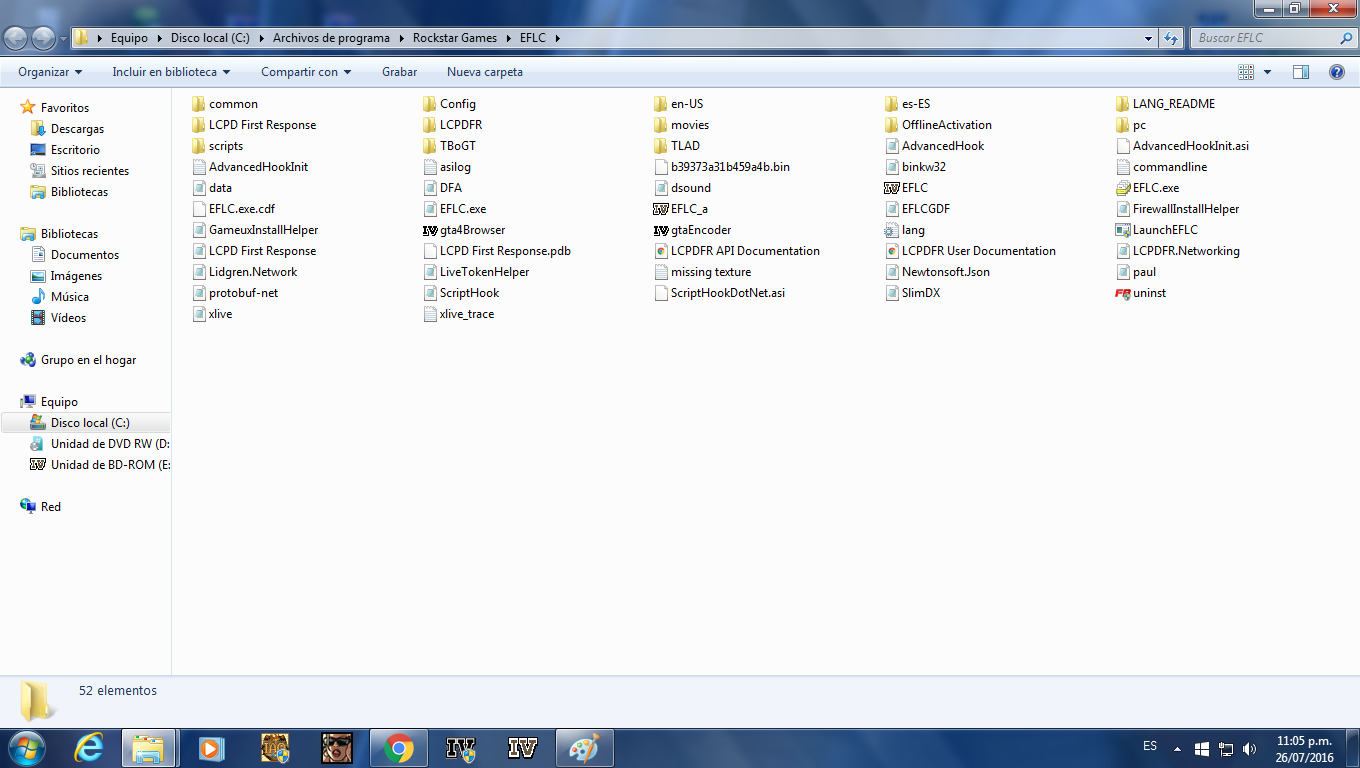Change the folder view mode

(x=1246, y=72)
